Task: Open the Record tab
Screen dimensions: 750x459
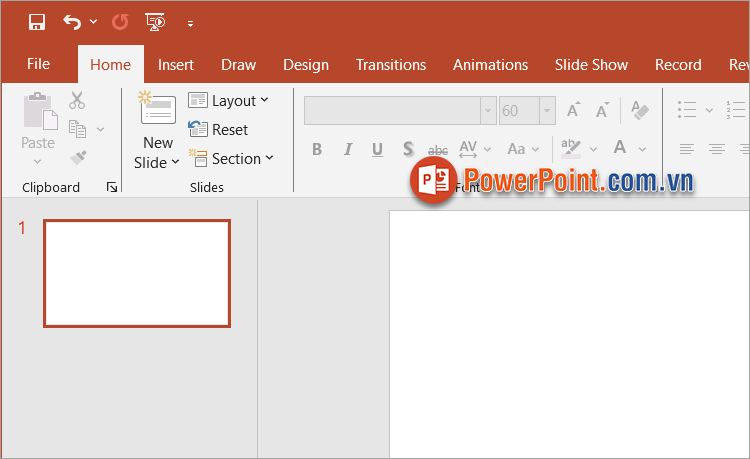Action: [x=678, y=65]
